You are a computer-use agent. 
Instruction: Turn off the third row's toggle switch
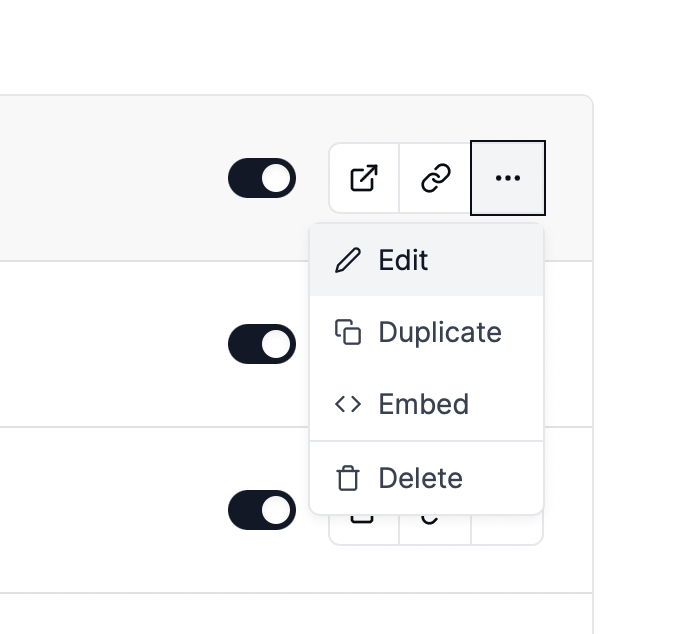click(x=262, y=510)
